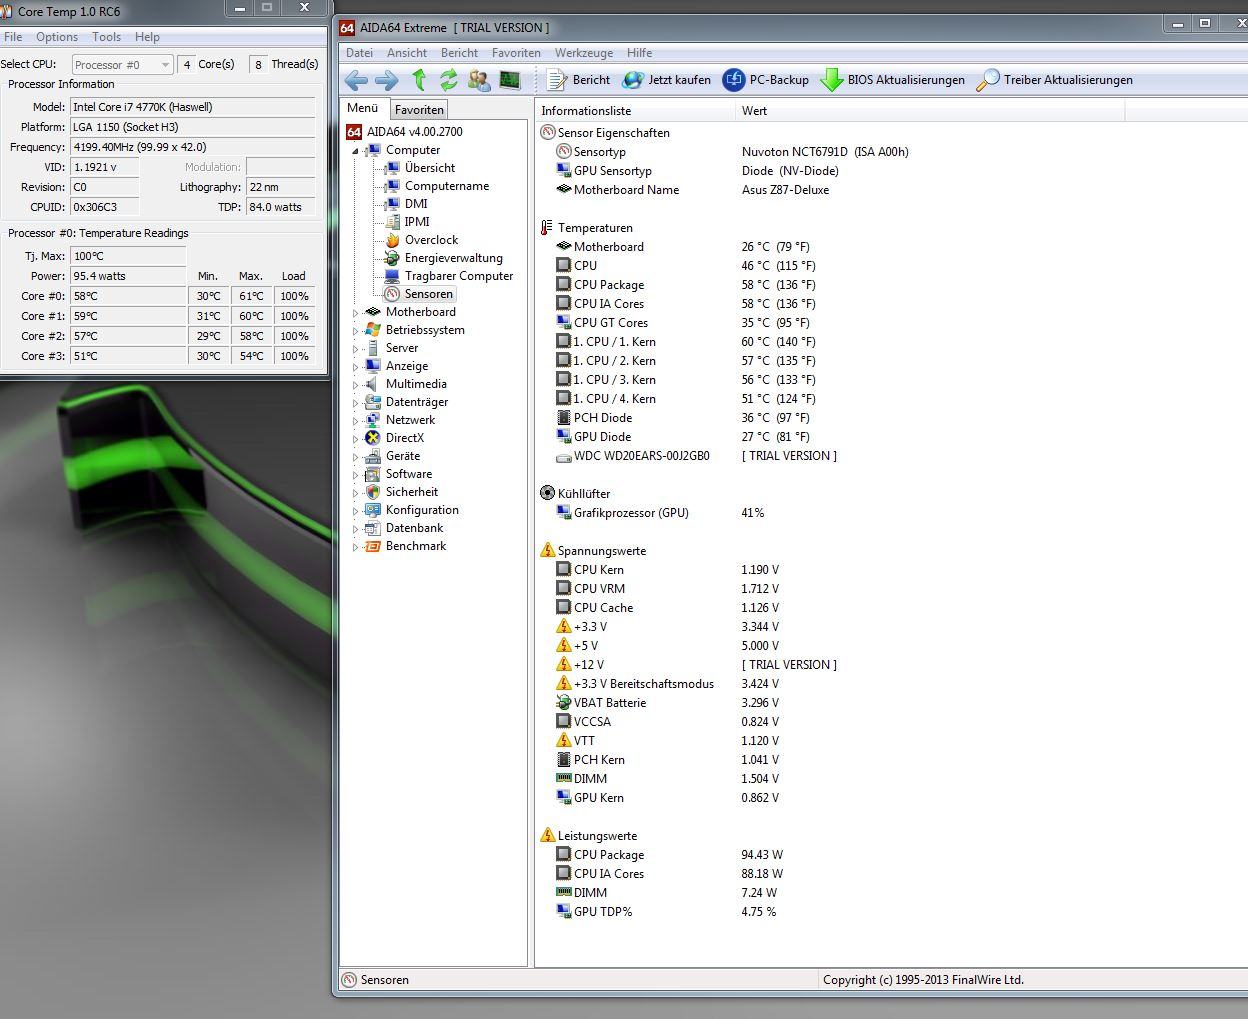Image resolution: width=1248 pixels, height=1019 pixels.
Task: Select the Tragbarer Computer tree item
Action: (x=459, y=276)
